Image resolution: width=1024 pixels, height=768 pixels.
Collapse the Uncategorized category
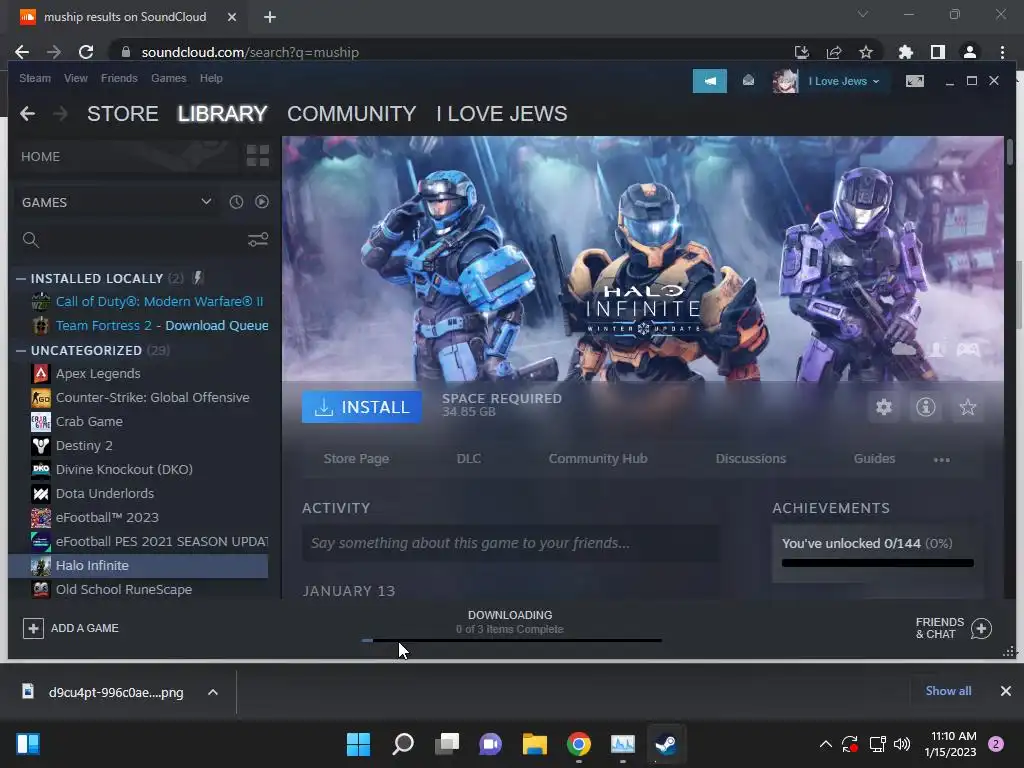click(x=21, y=351)
